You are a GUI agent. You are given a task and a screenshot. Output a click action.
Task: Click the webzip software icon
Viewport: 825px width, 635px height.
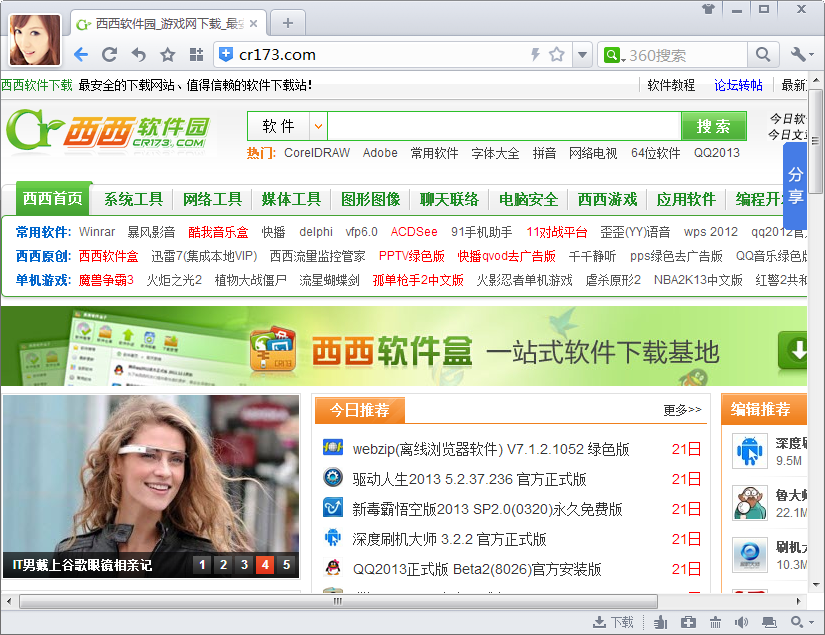(333, 448)
